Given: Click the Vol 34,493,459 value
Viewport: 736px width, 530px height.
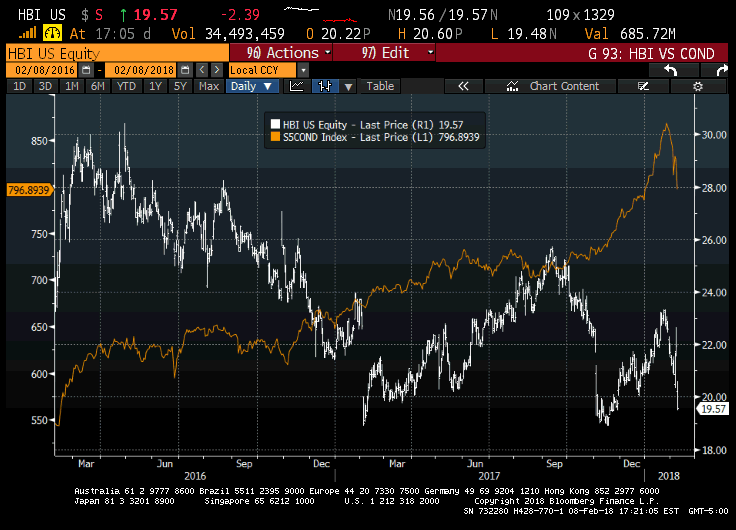Looking at the screenshot, I should click(x=228, y=34).
